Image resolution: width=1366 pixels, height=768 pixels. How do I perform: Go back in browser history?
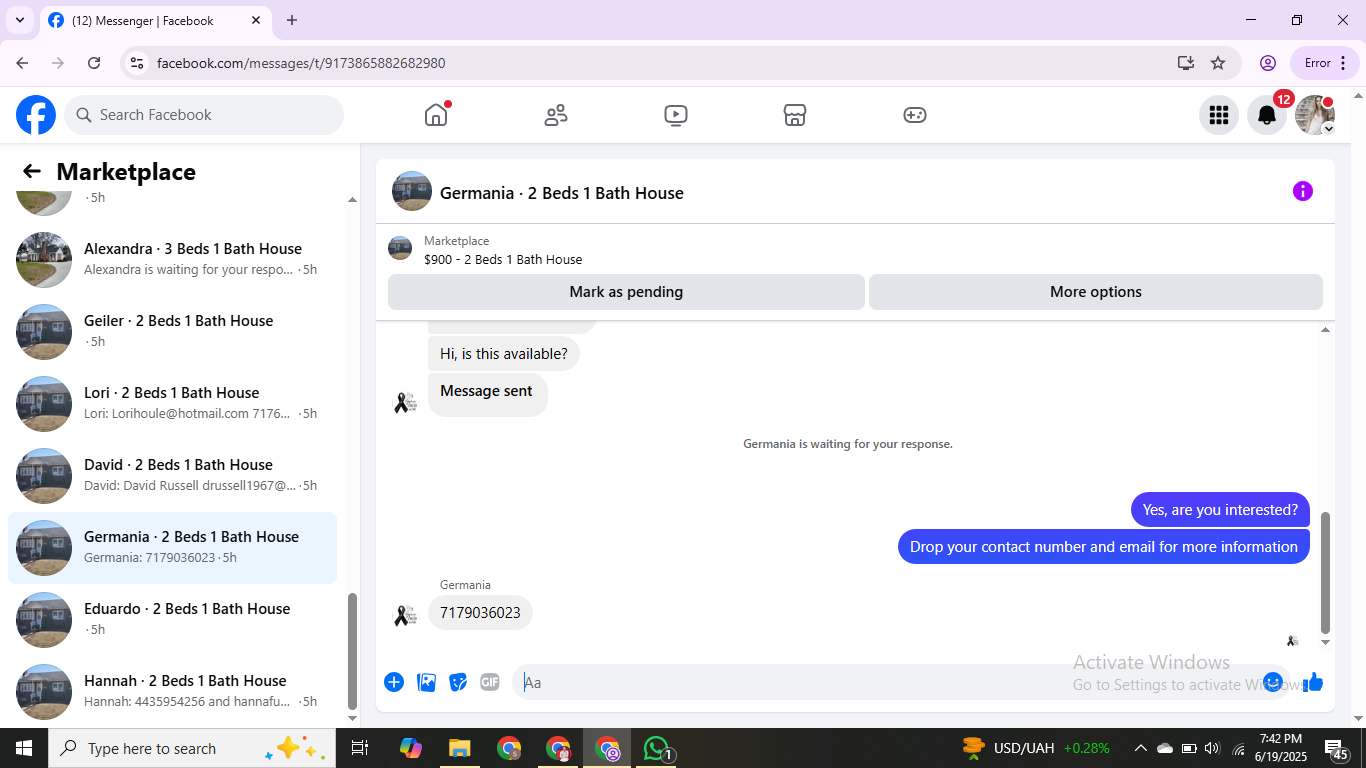tap(22, 63)
